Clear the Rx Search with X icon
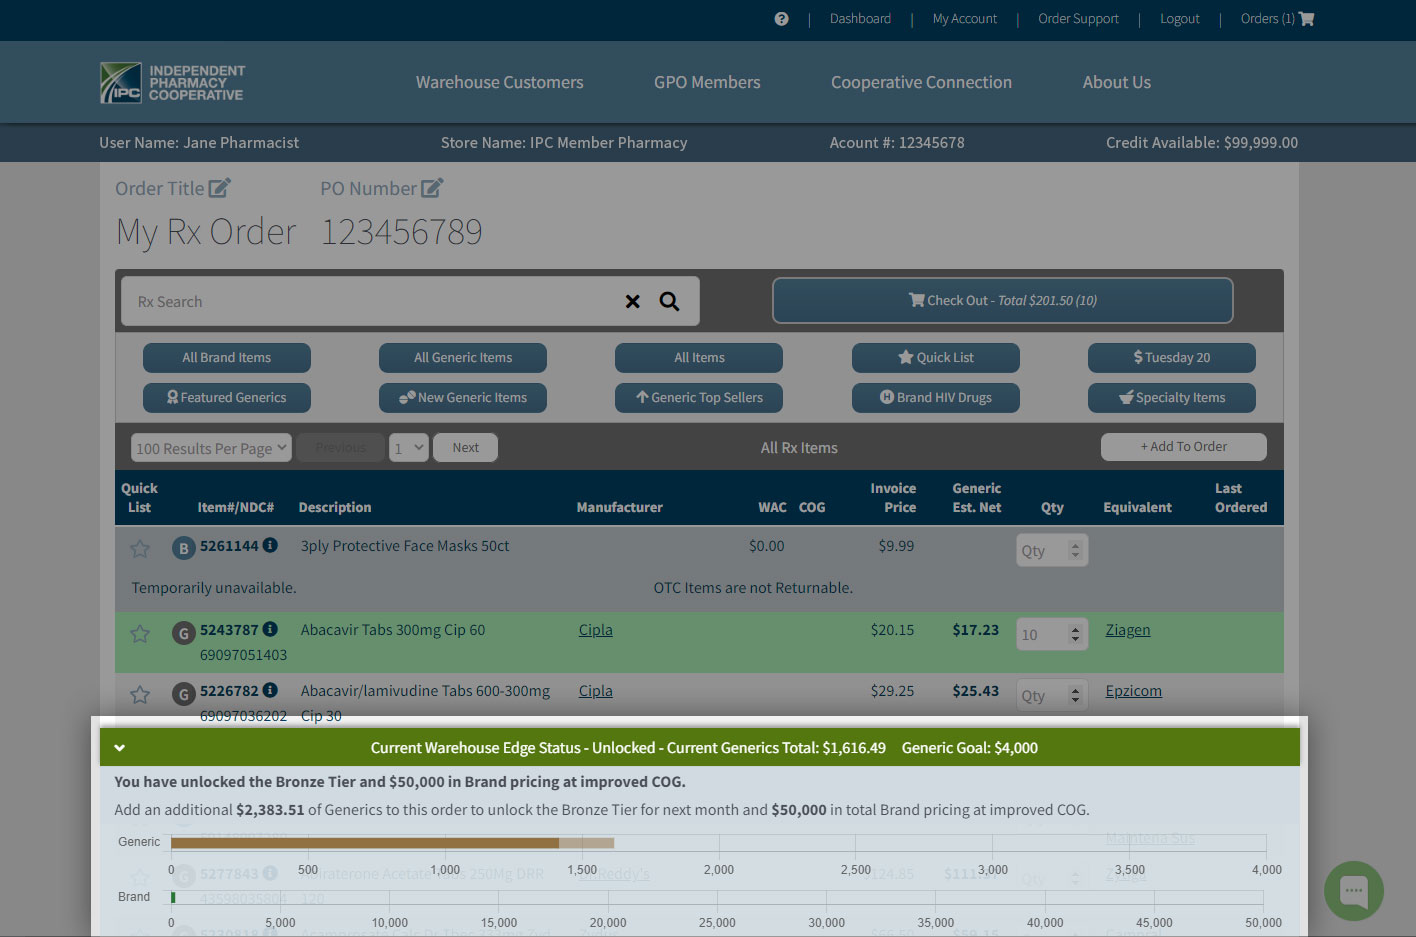1416x937 pixels. (x=633, y=301)
